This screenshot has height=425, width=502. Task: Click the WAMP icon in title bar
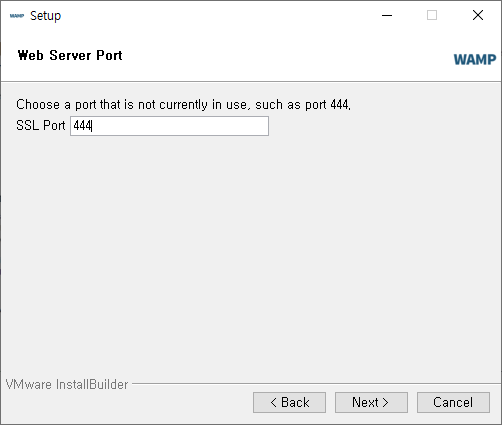pos(17,16)
